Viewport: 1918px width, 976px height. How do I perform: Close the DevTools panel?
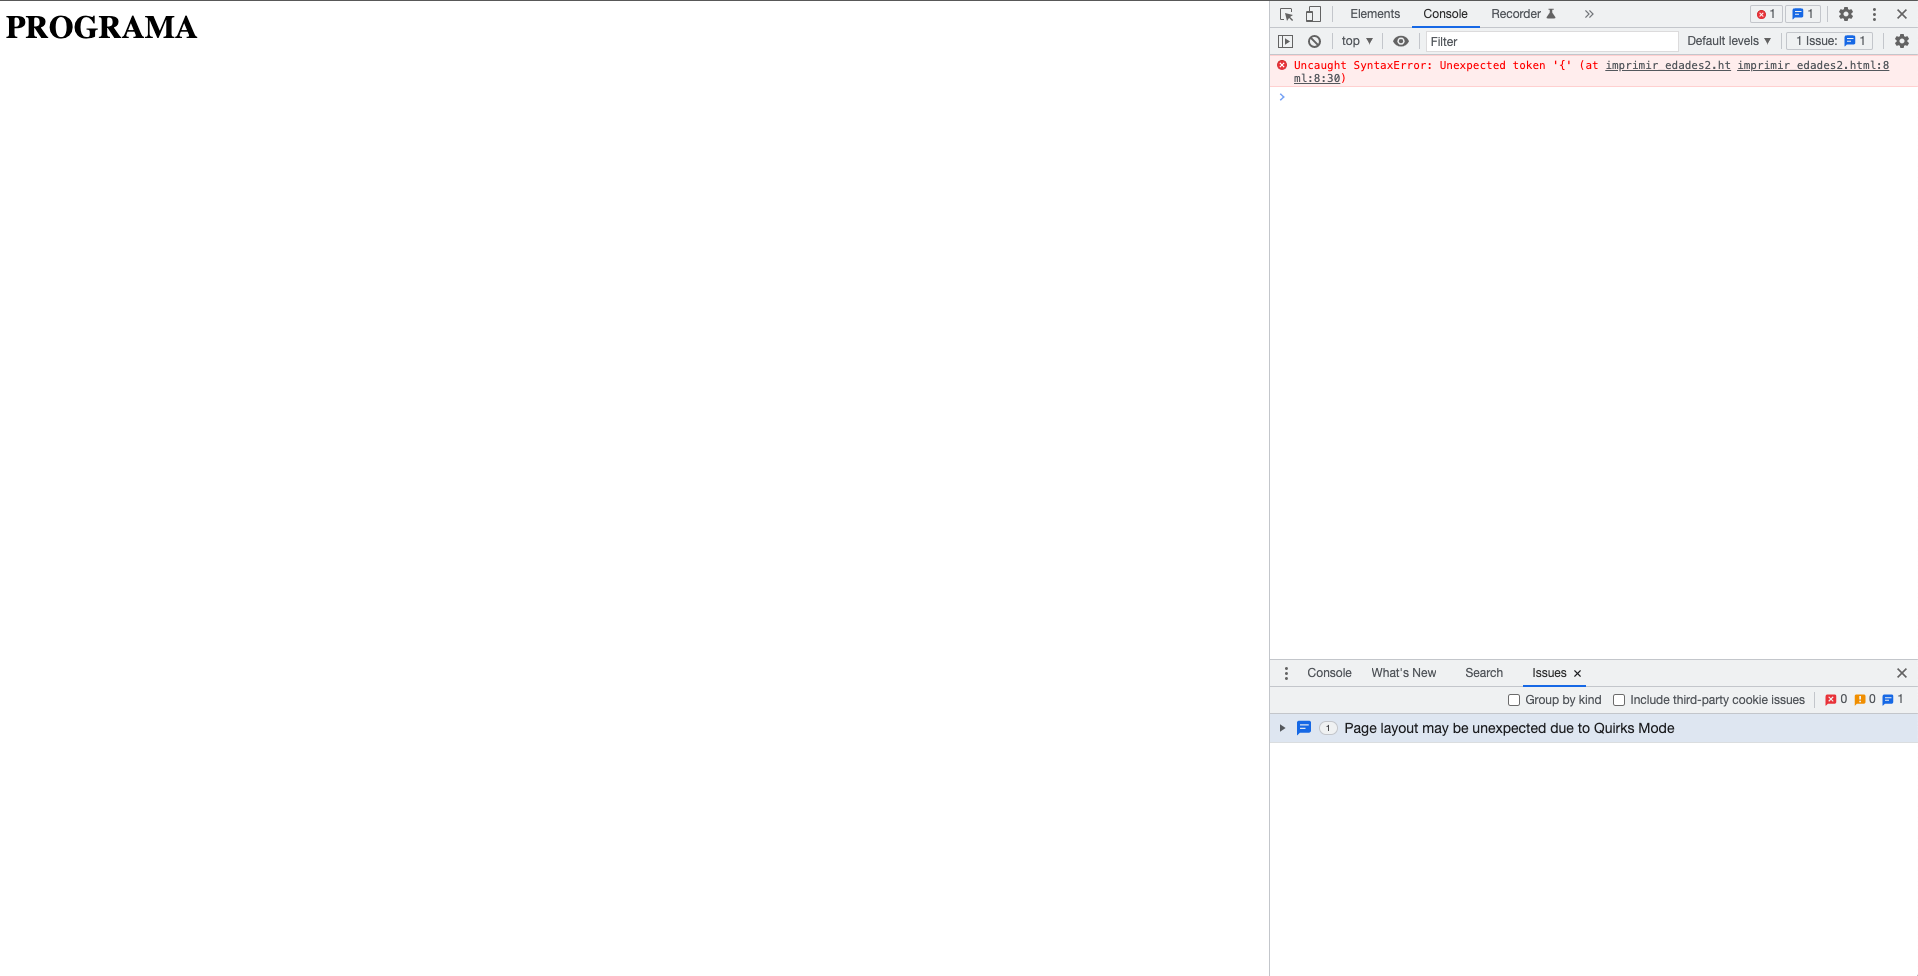click(x=1902, y=14)
